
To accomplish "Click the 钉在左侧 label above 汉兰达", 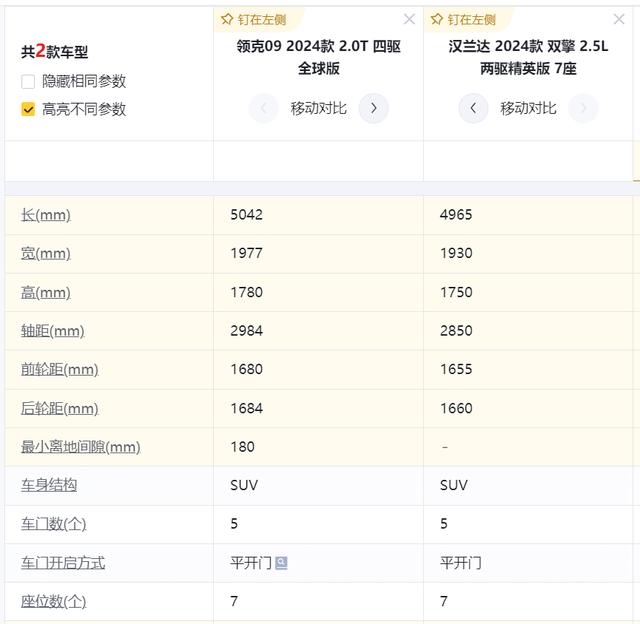I will click(471, 20).
